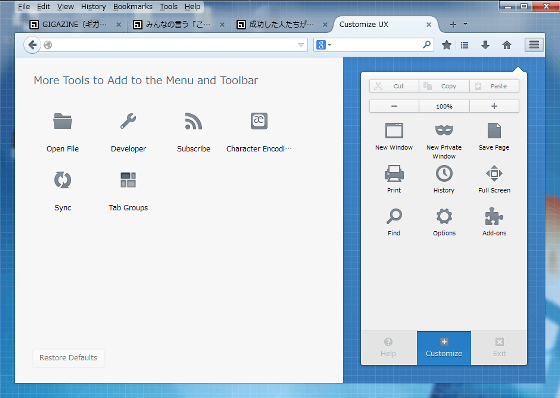Click the New Window icon in menu panel
This screenshot has width=560, height=398.
[394, 130]
